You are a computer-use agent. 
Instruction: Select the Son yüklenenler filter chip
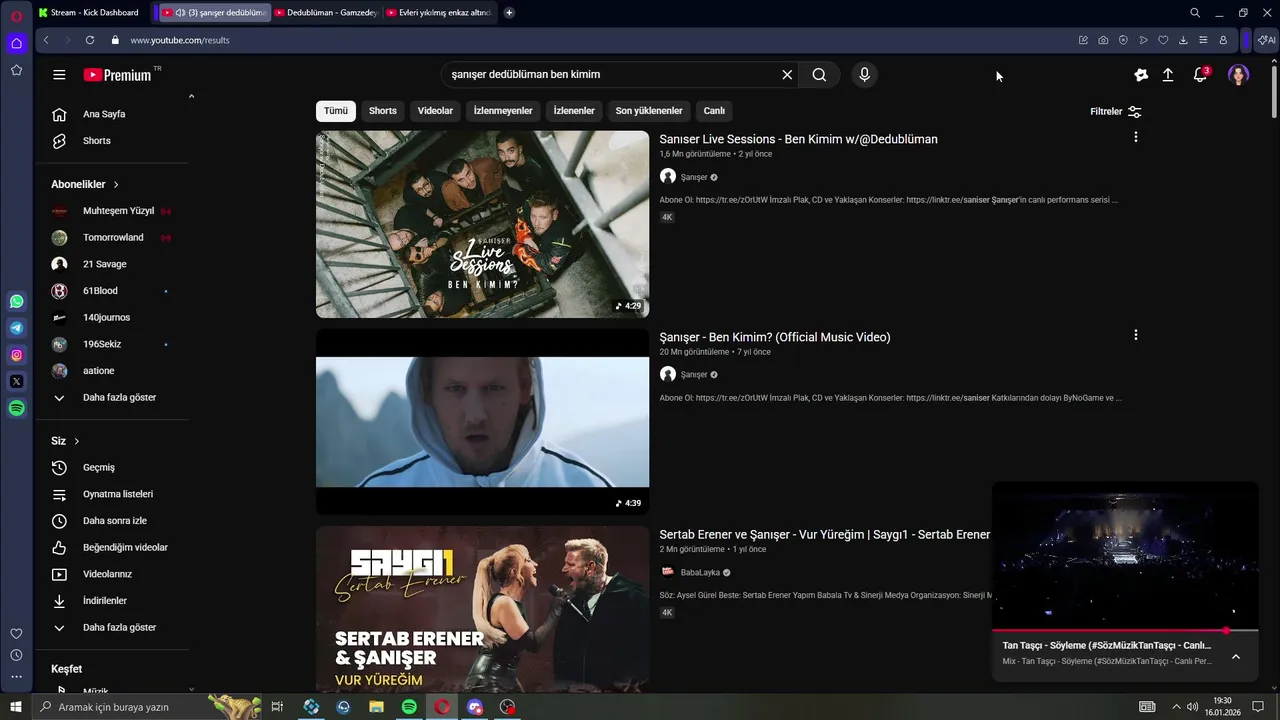tap(649, 111)
